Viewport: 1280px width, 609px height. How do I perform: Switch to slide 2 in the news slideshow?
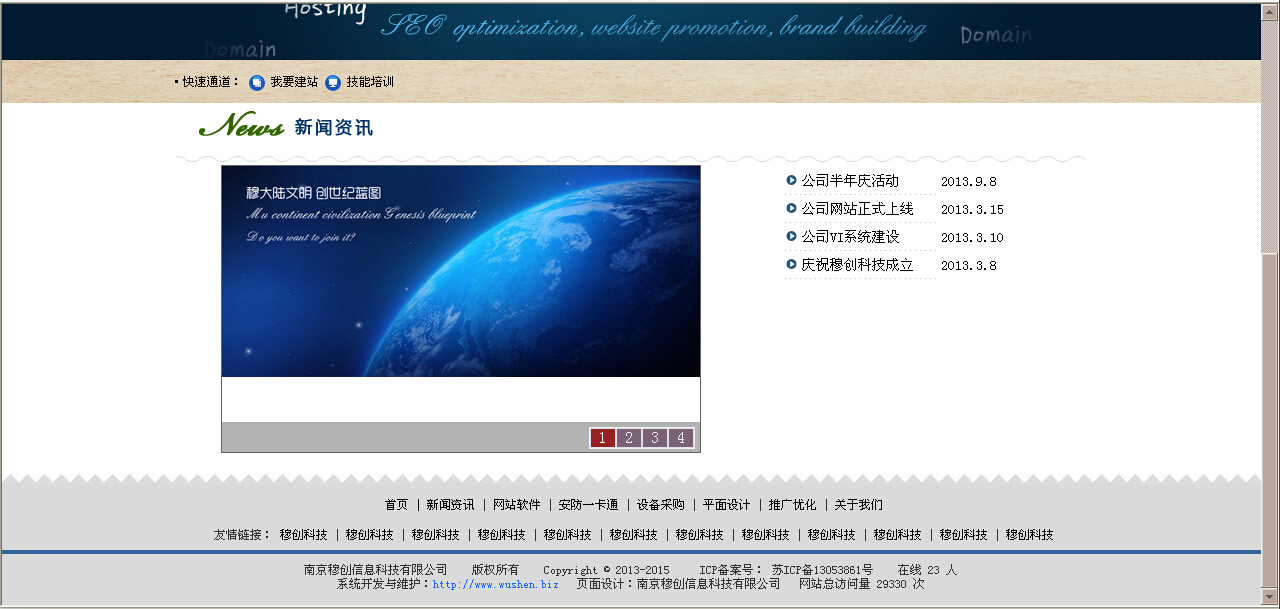coord(628,438)
